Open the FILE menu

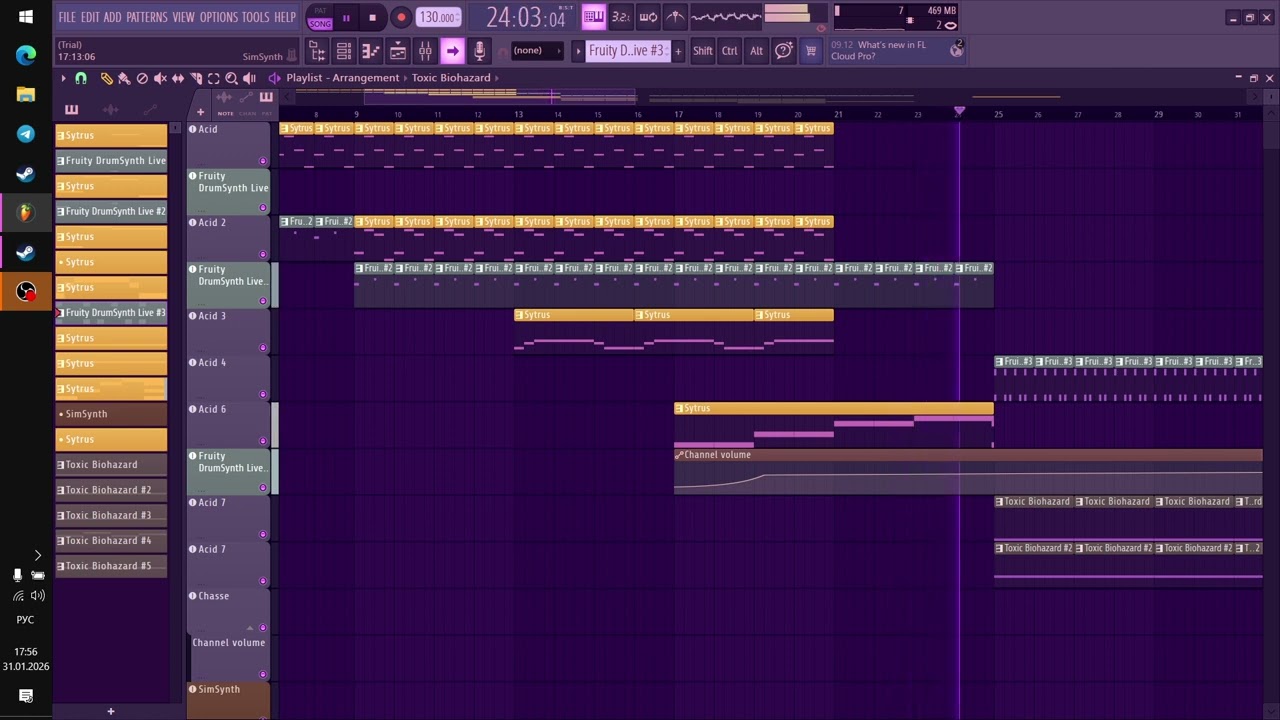(67, 17)
